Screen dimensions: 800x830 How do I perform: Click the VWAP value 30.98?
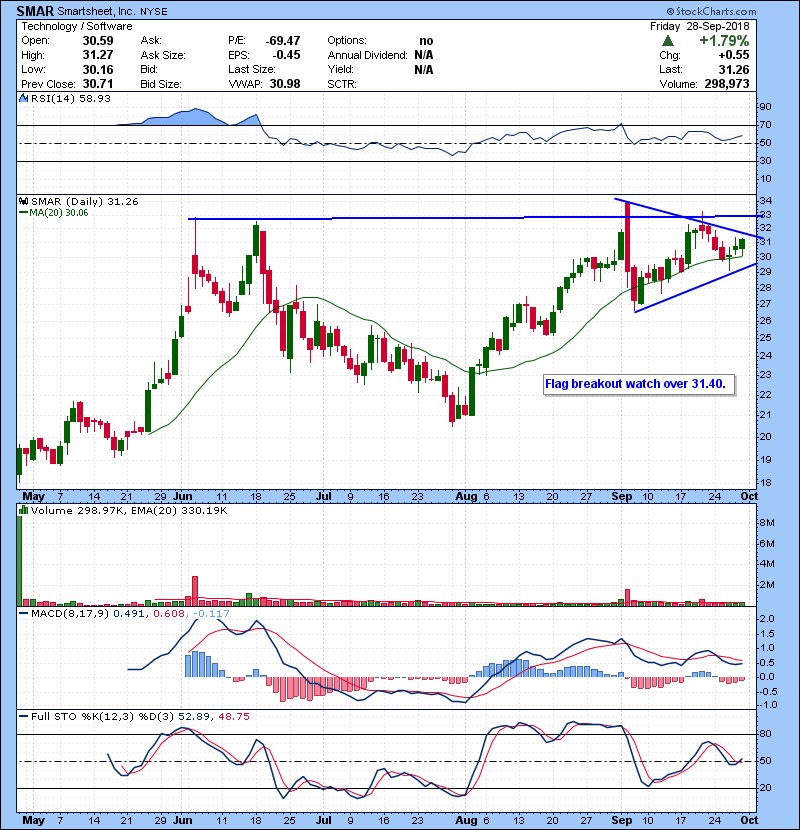click(x=285, y=84)
